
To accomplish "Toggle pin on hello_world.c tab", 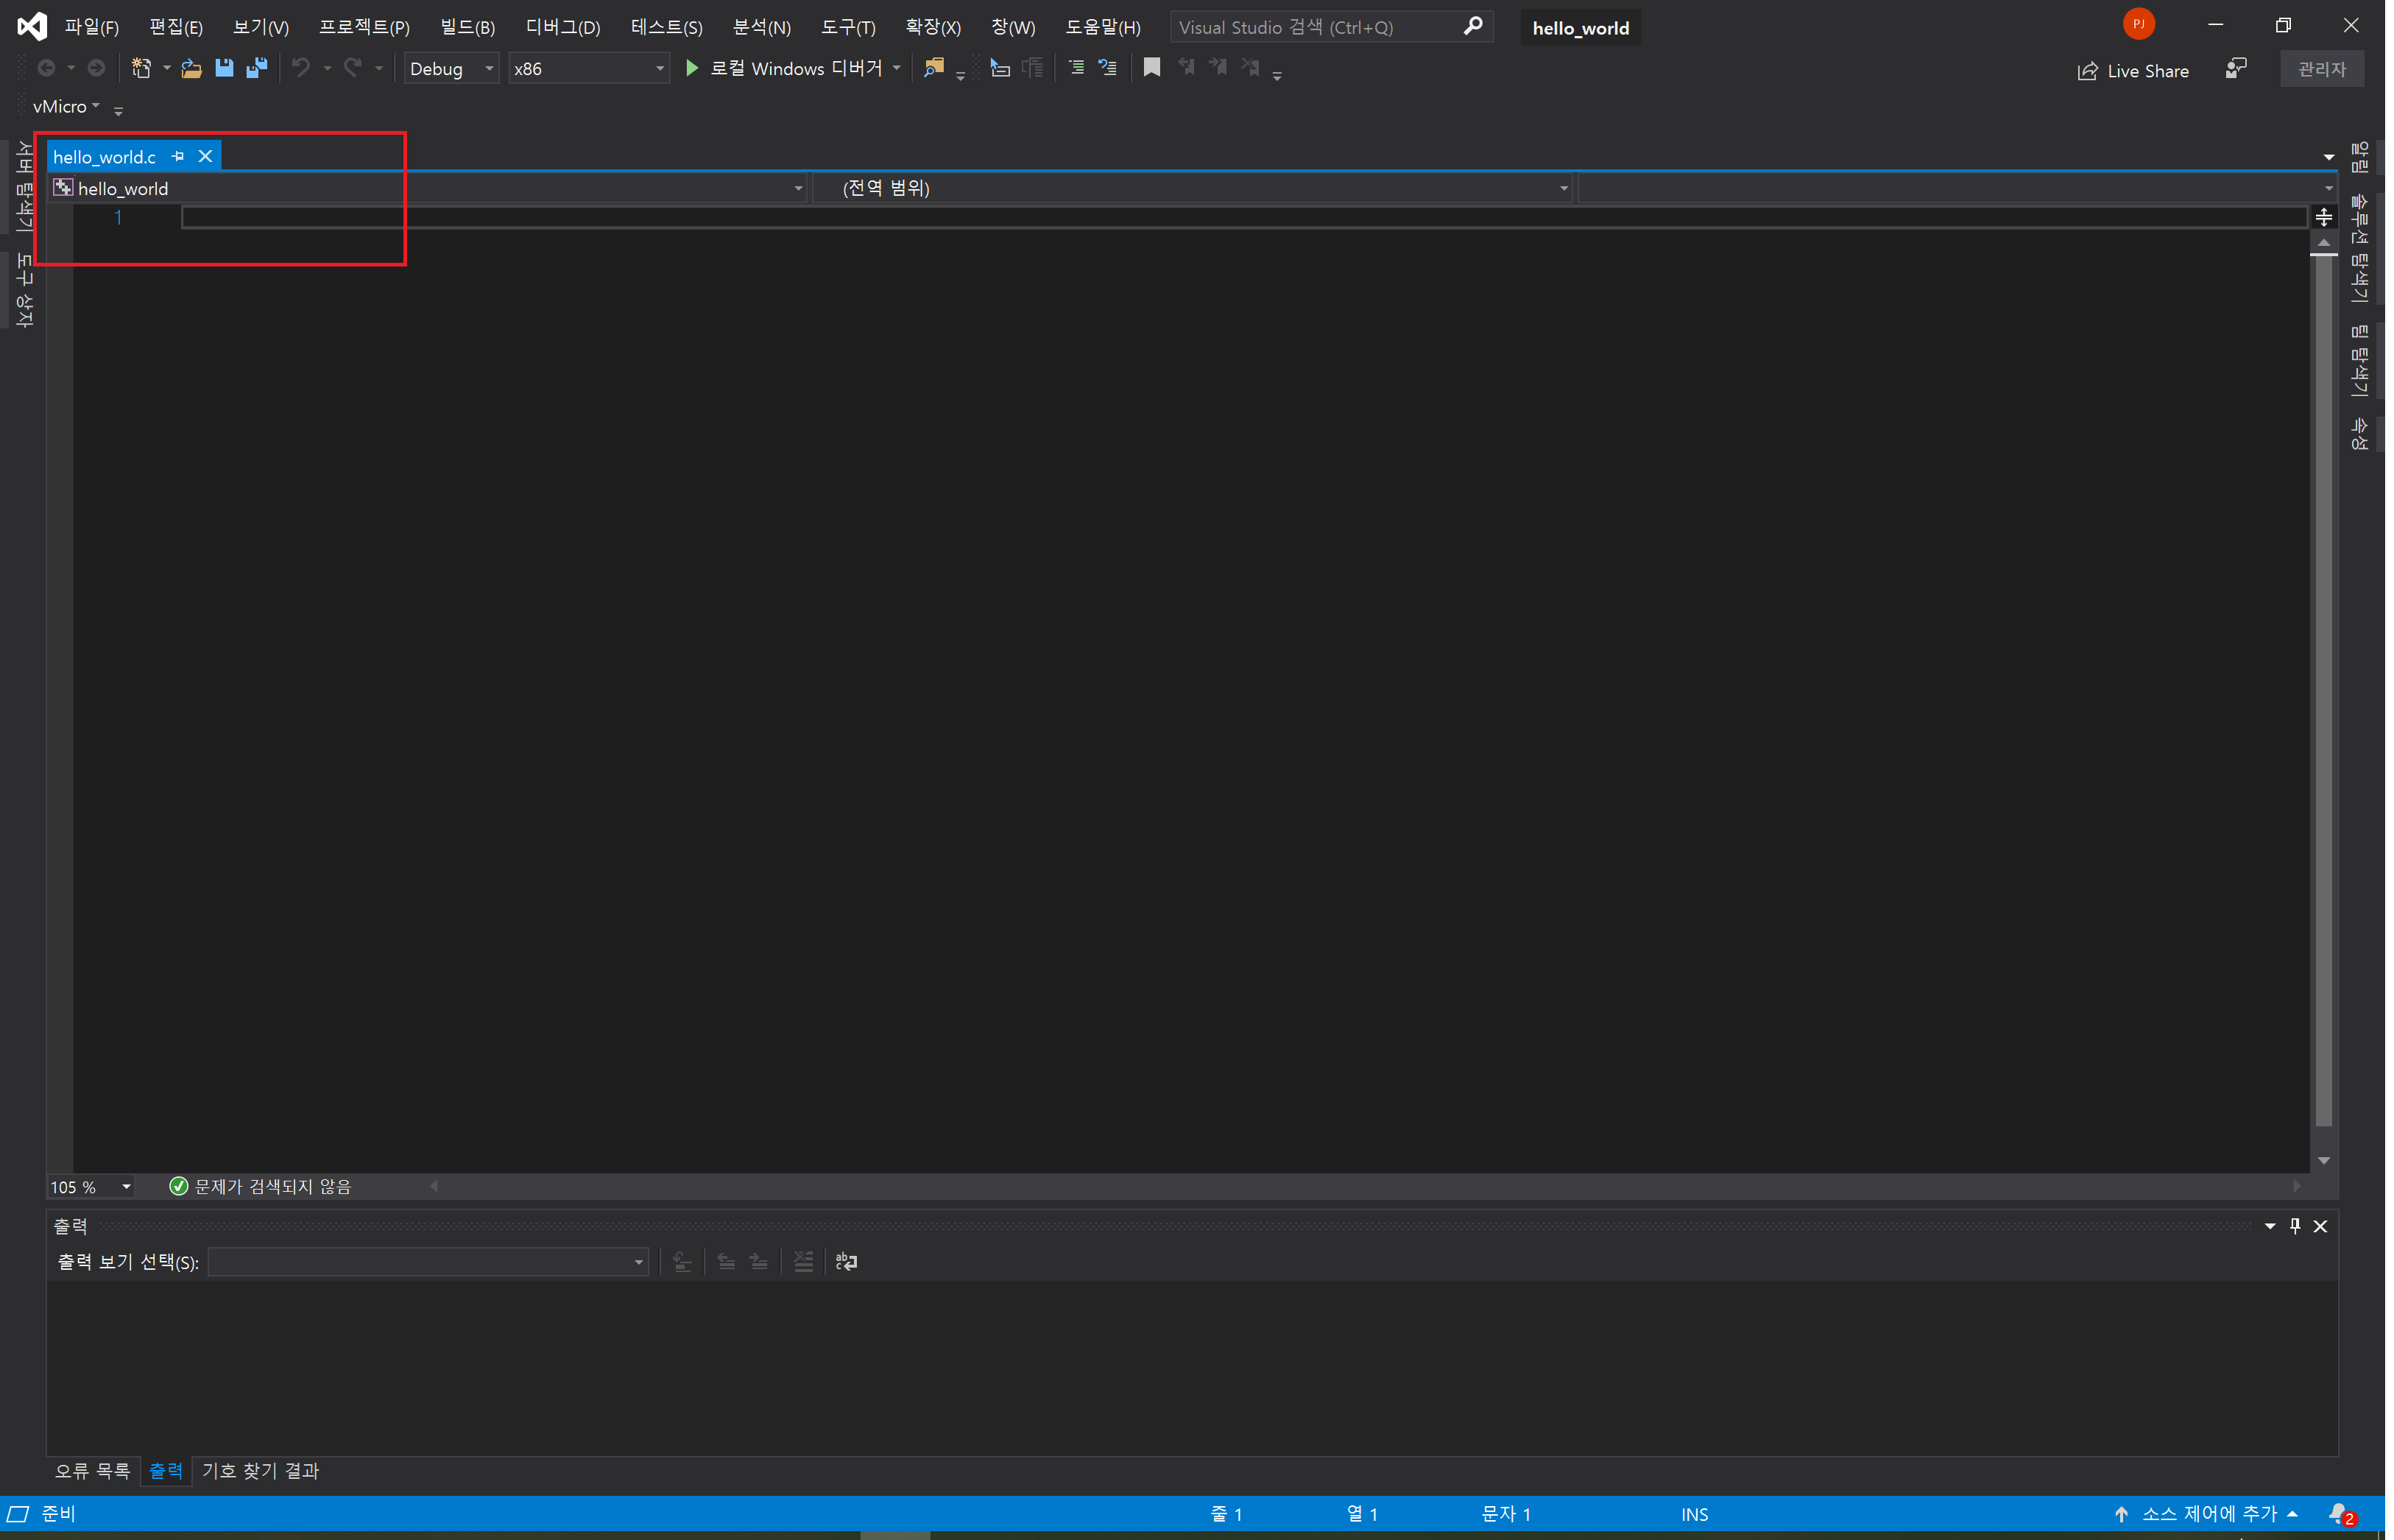I will tap(178, 156).
